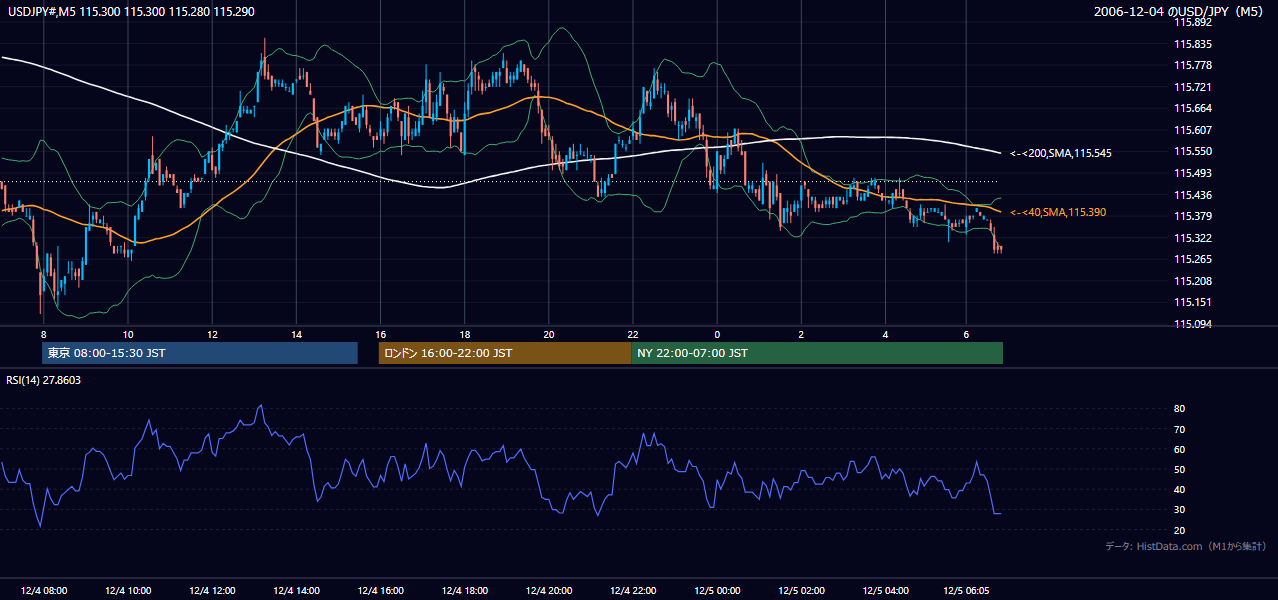The width and height of the screenshot is (1278, 600).
Task: Click hour label 14 under the price chart
Action: (x=296, y=334)
